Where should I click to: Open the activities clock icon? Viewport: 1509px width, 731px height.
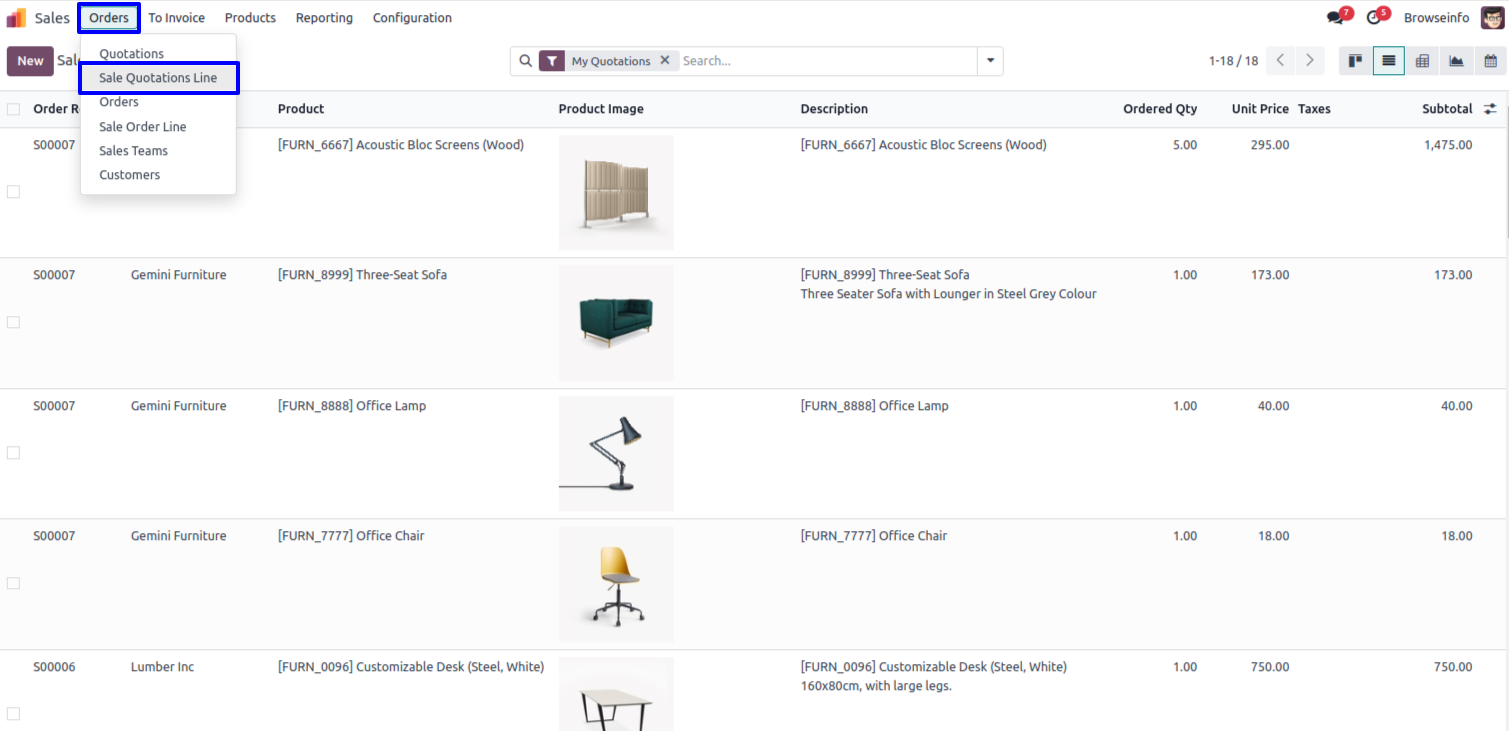point(1376,17)
